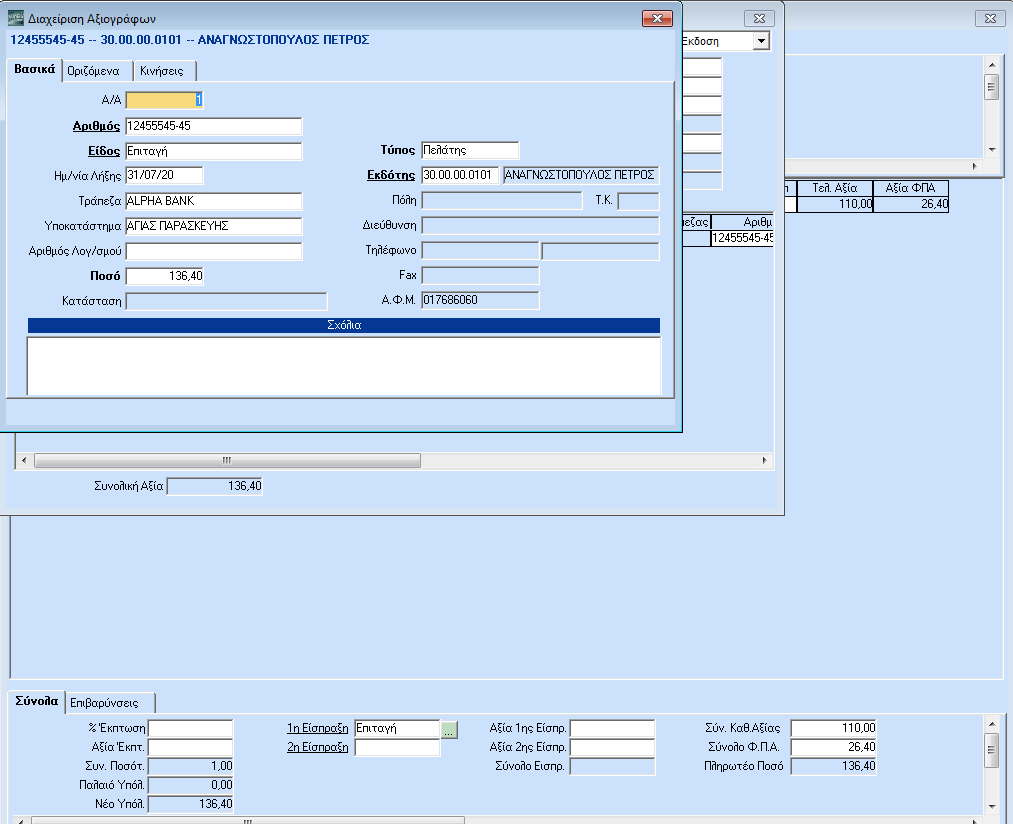Click the Σύν. Καθ.Αξίας field showing 110,00
Screen dimensions: 1013x824
[x=833, y=728]
